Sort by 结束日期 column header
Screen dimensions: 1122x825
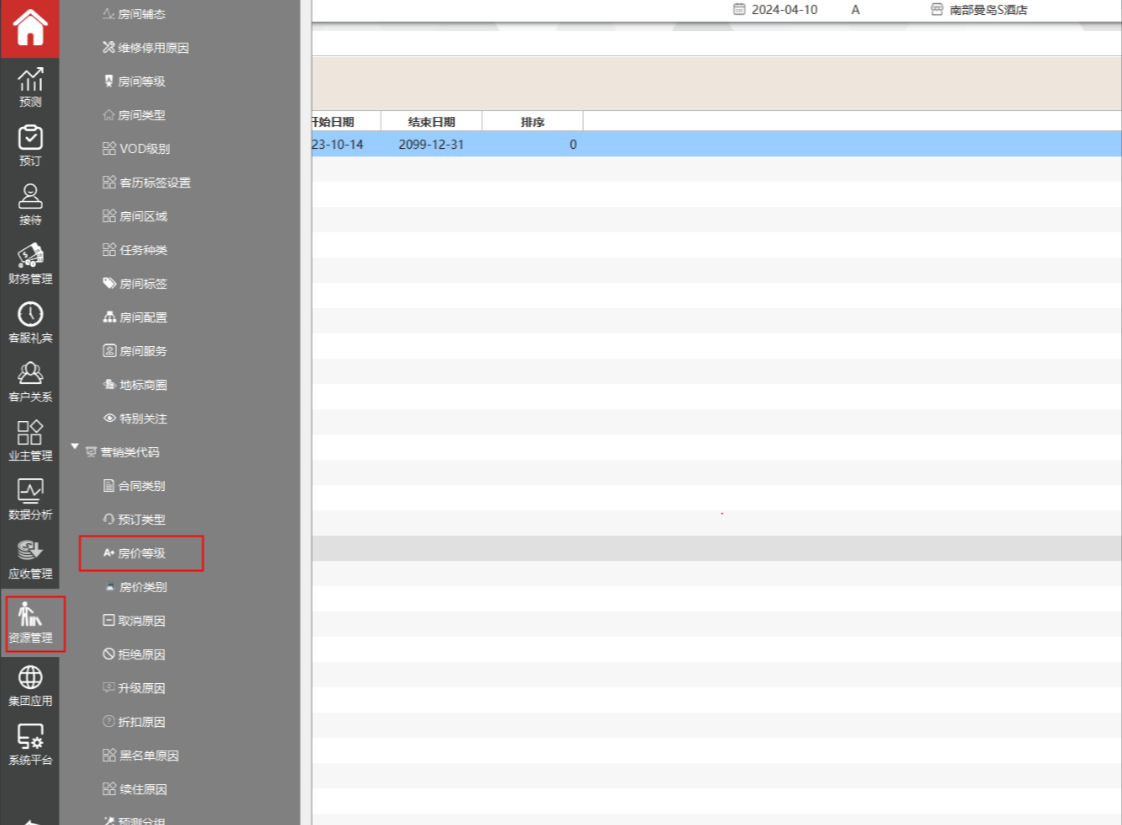tap(431, 122)
